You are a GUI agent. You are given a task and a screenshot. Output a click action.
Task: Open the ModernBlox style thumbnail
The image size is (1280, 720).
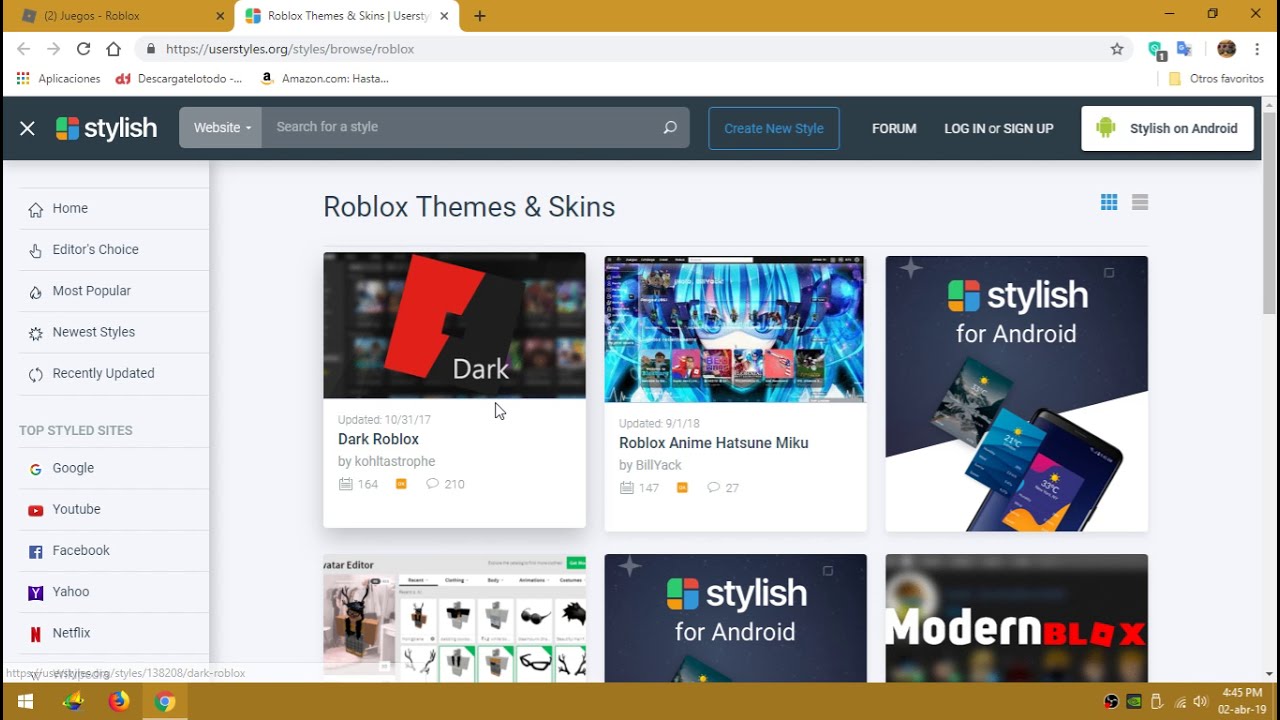pos(1016,618)
